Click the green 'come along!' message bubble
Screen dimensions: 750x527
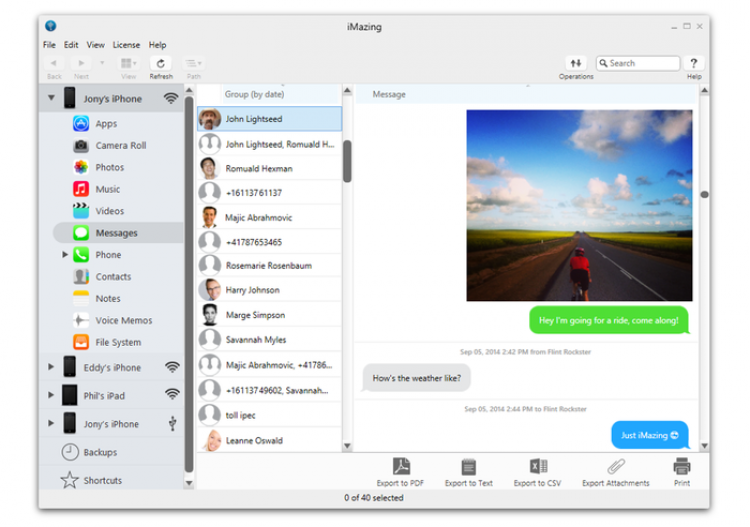click(x=609, y=320)
